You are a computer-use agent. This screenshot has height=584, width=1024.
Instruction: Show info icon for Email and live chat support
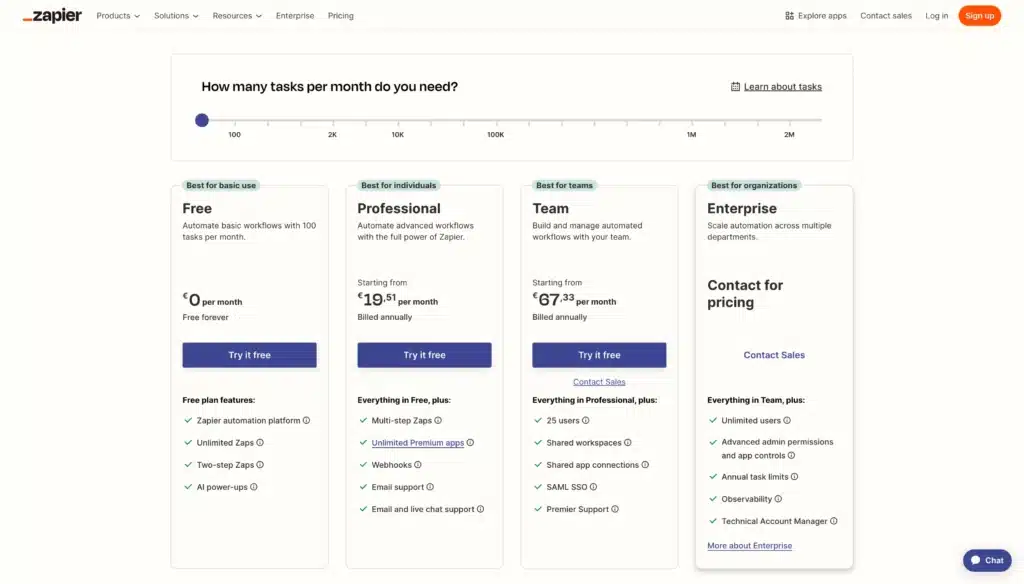click(x=481, y=510)
